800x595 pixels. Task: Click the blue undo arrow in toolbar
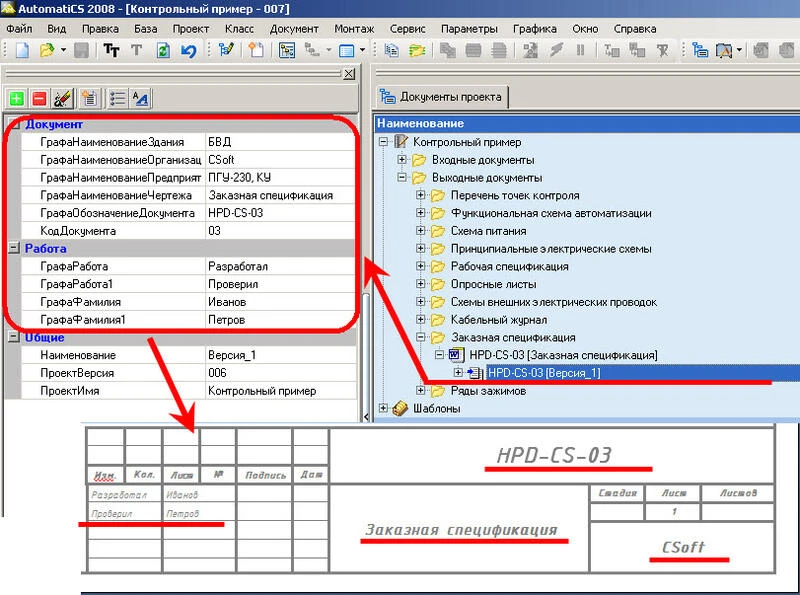point(188,50)
